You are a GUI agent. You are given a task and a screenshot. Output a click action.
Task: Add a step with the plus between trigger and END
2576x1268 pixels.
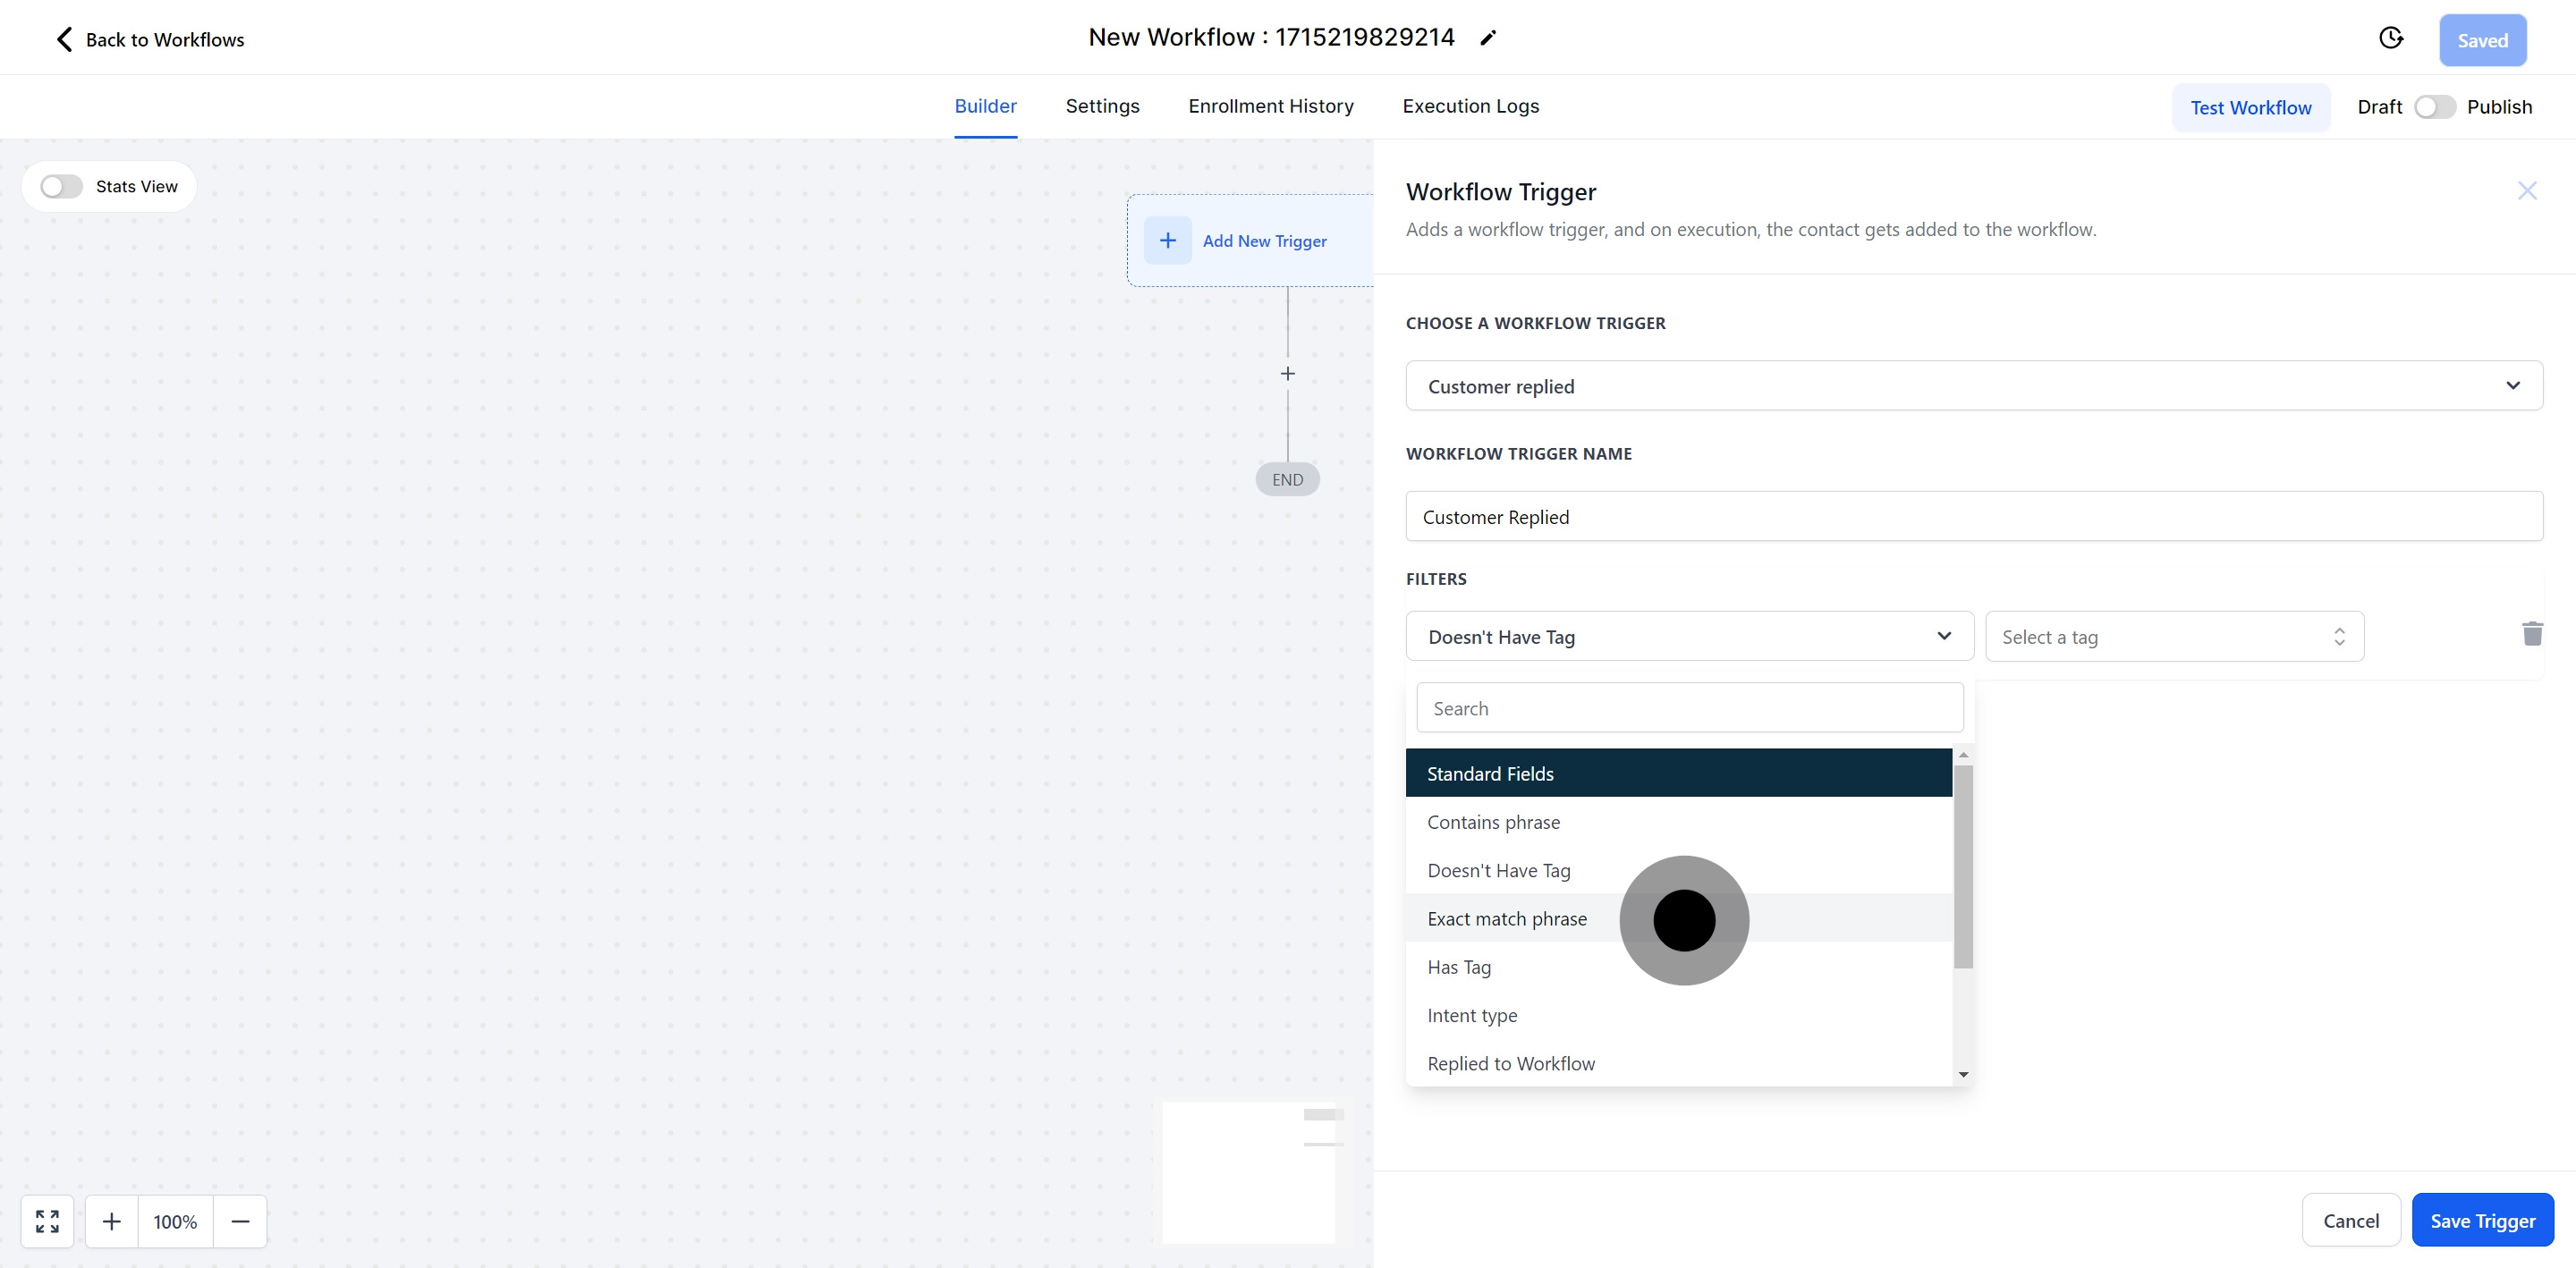point(1288,374)
